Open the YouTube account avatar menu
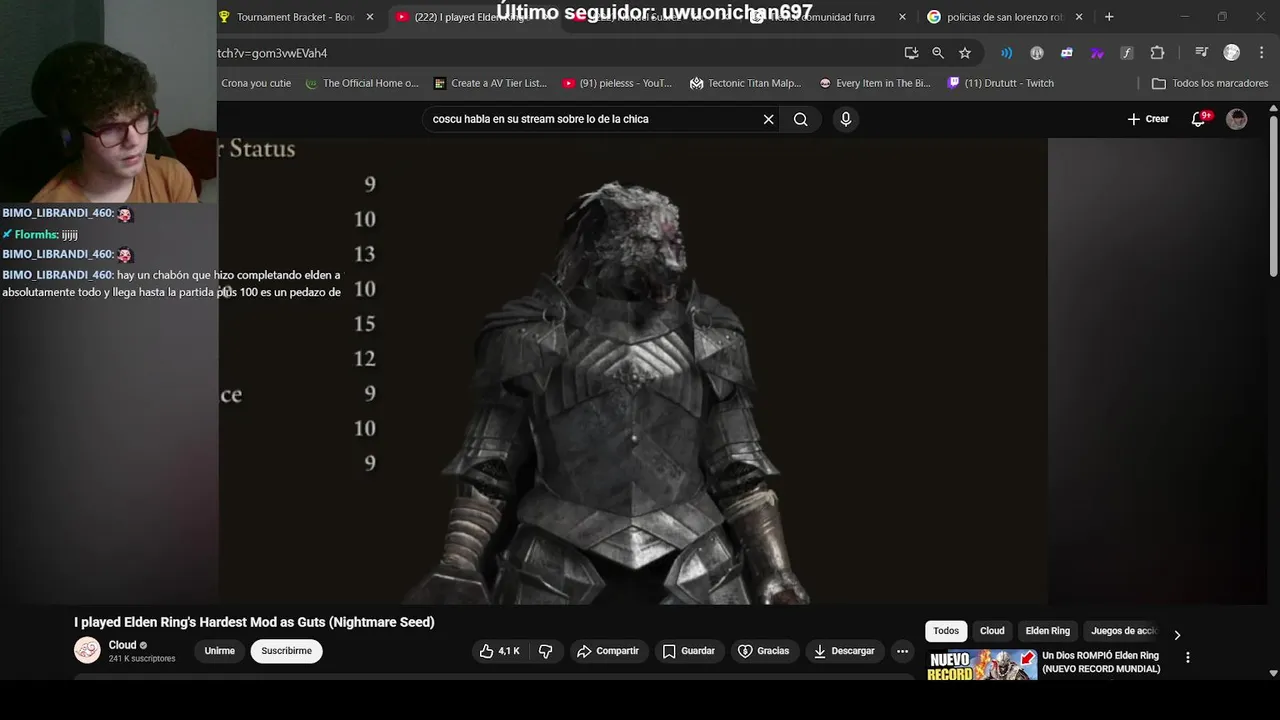Viewport: 1280px width, 720px height. coord(1237,119)
